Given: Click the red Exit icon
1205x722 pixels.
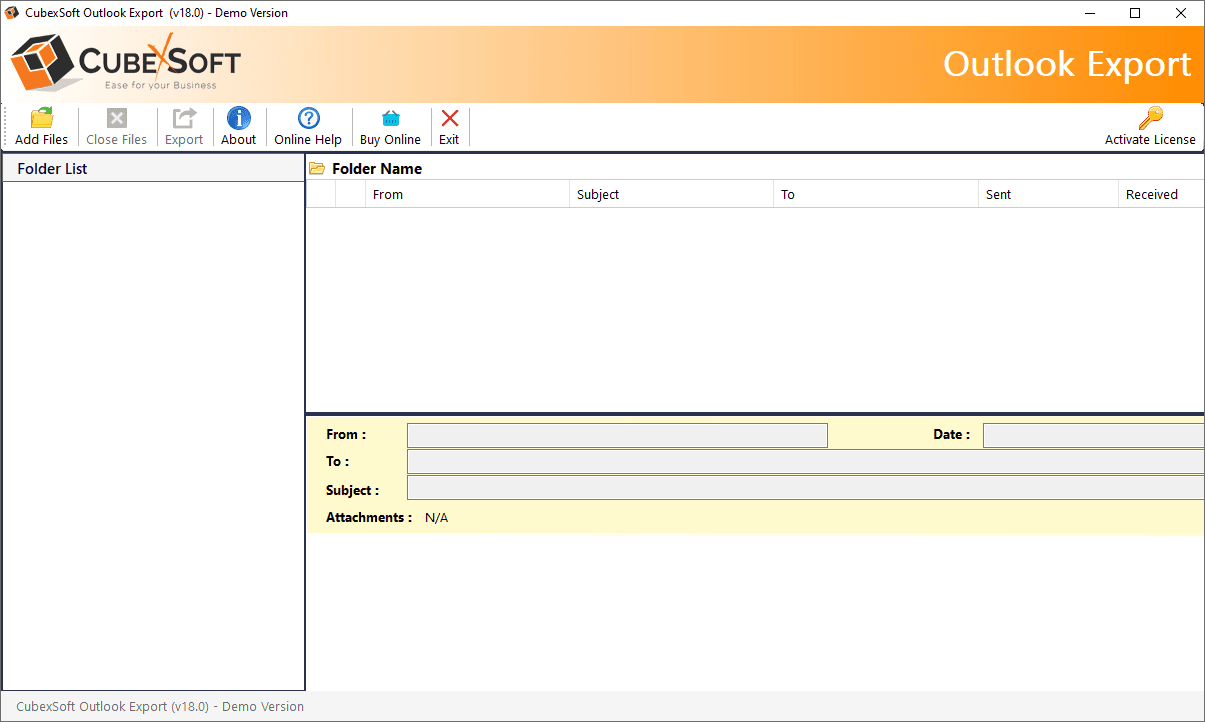Looking at the screenshot, I should (449, 118).
